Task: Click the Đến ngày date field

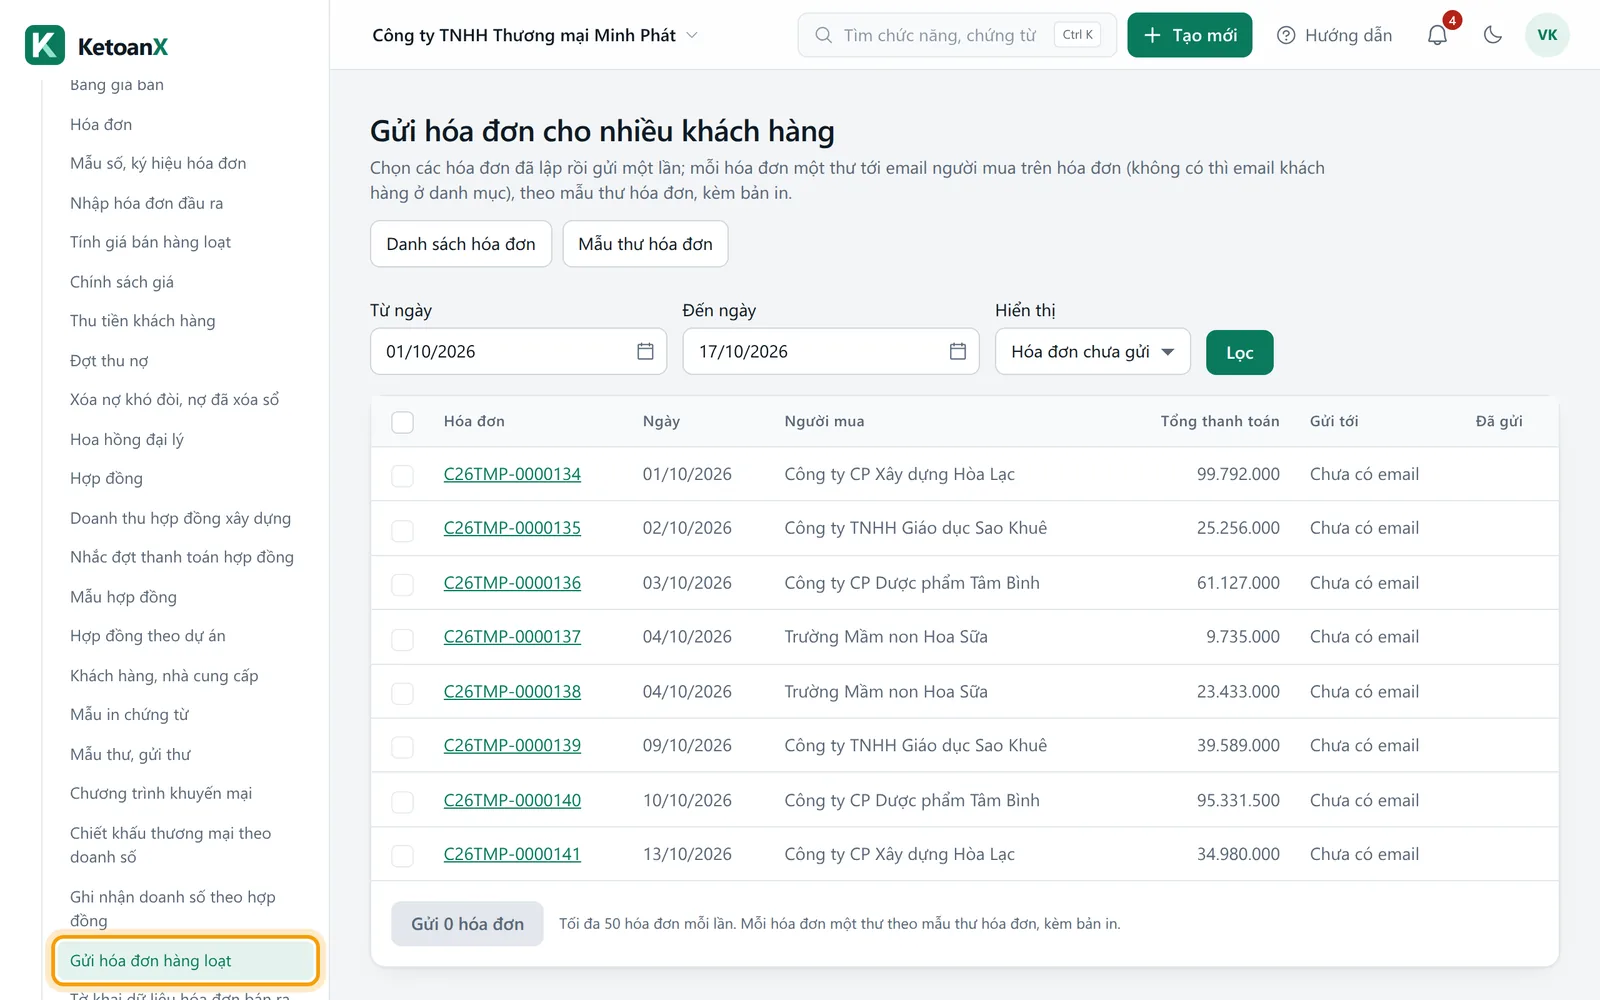Action: click(x=831, y=351)
